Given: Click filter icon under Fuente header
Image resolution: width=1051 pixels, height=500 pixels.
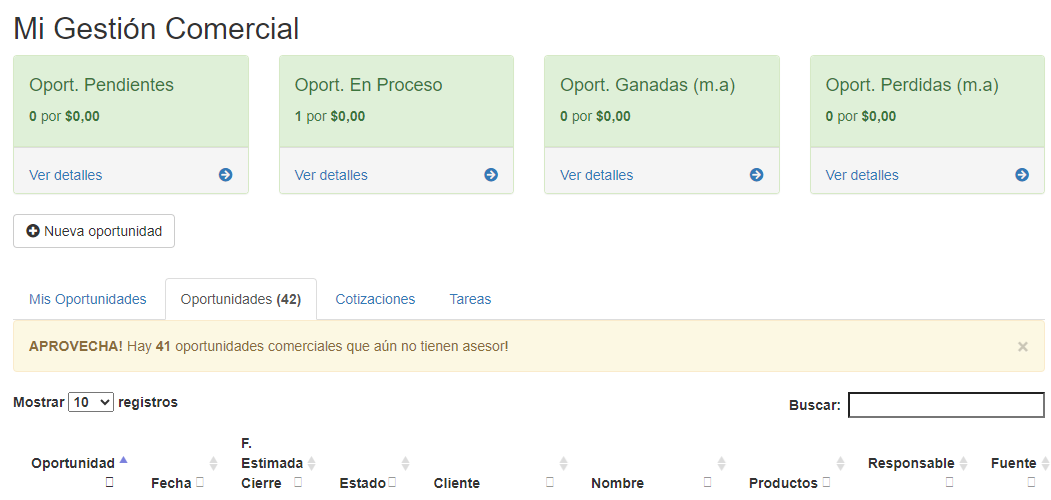Looking at the screenshot, I should click(1031, 481).
